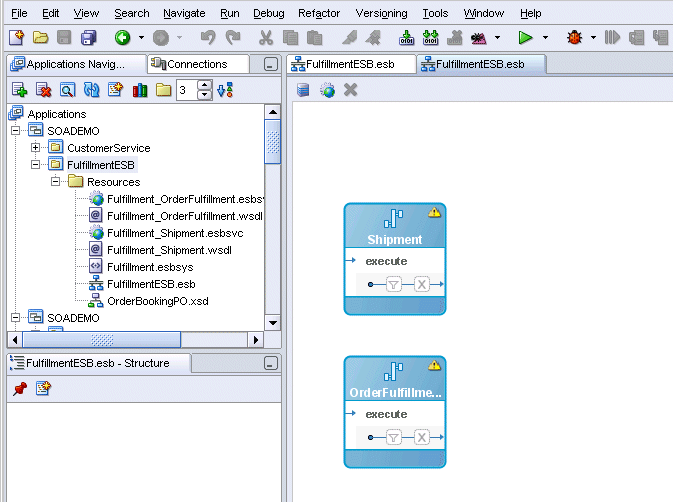The image size is (673, 502).
Task: Collapse the first SOADEMO application node
Action: 15,130
